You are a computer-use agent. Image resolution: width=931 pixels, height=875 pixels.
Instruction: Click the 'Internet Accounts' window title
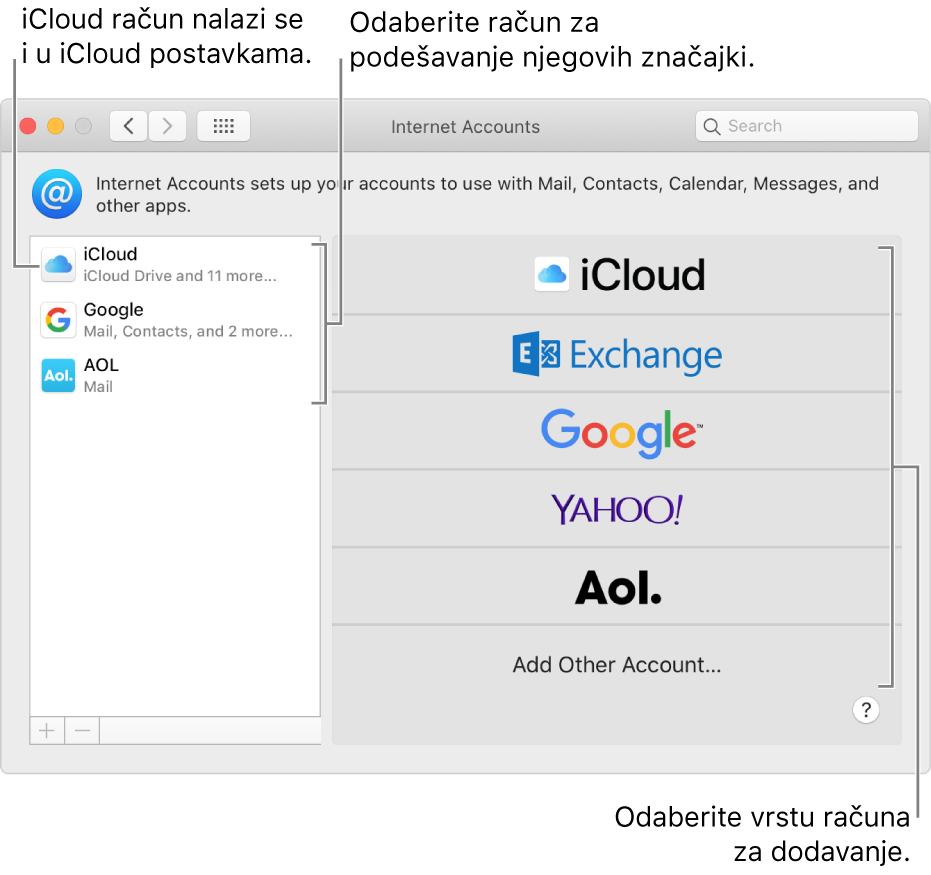click(466, 126)
